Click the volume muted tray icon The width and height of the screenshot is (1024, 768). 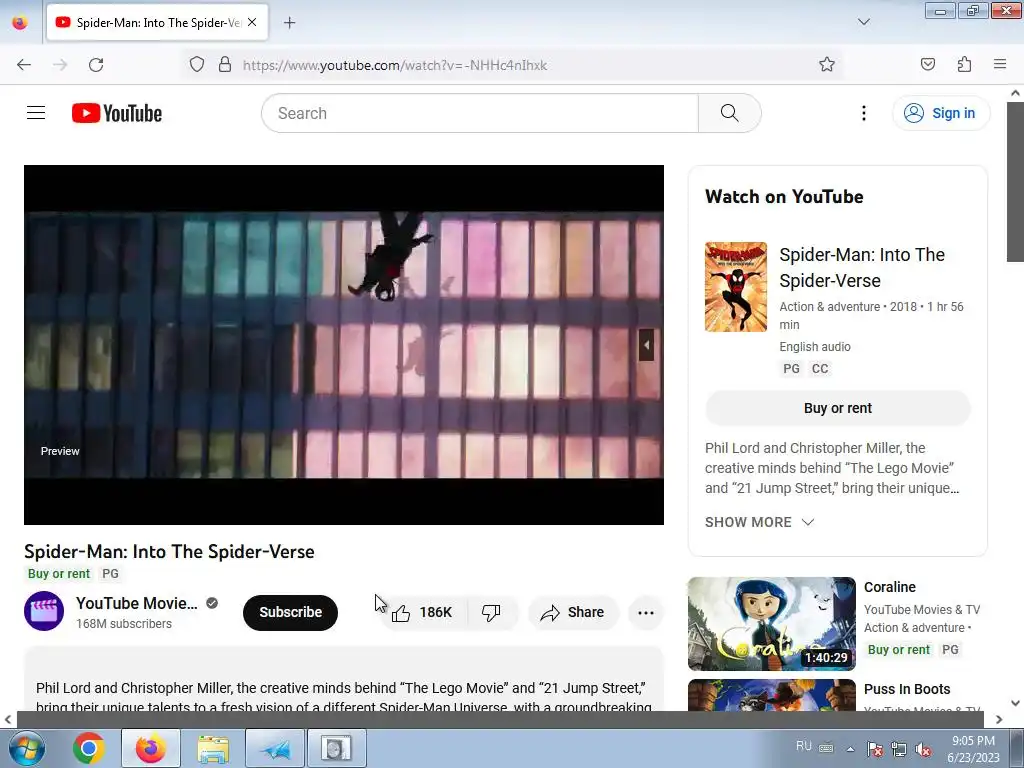pos(923,749)
